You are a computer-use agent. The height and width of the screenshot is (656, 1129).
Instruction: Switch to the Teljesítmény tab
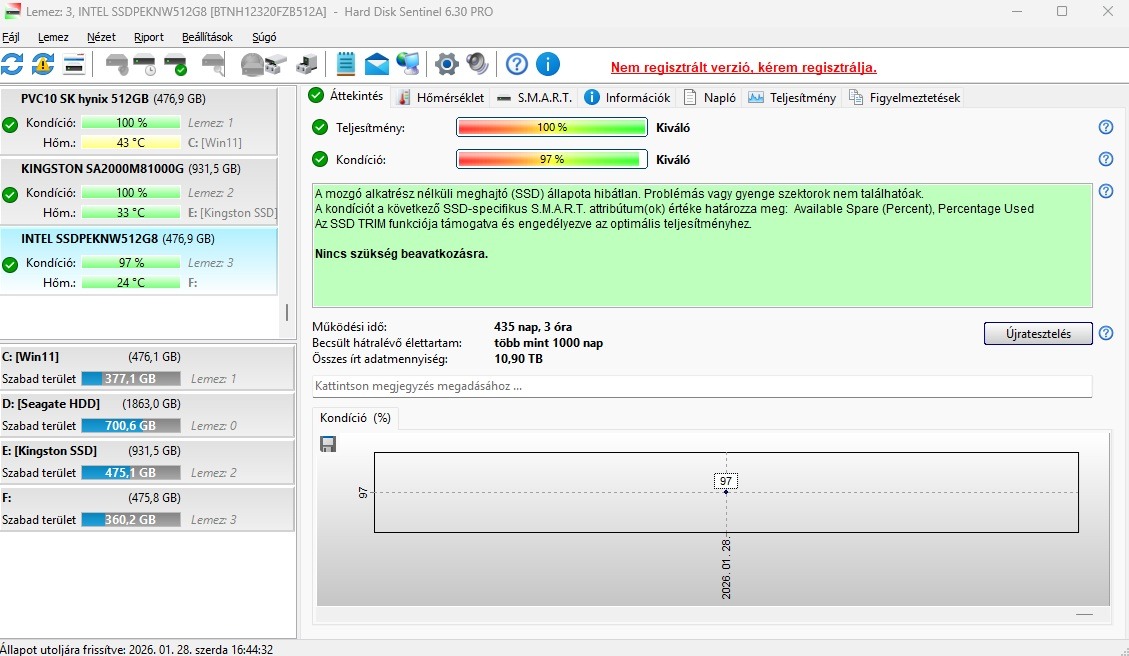pyautogui.click(x=792, y=97)
